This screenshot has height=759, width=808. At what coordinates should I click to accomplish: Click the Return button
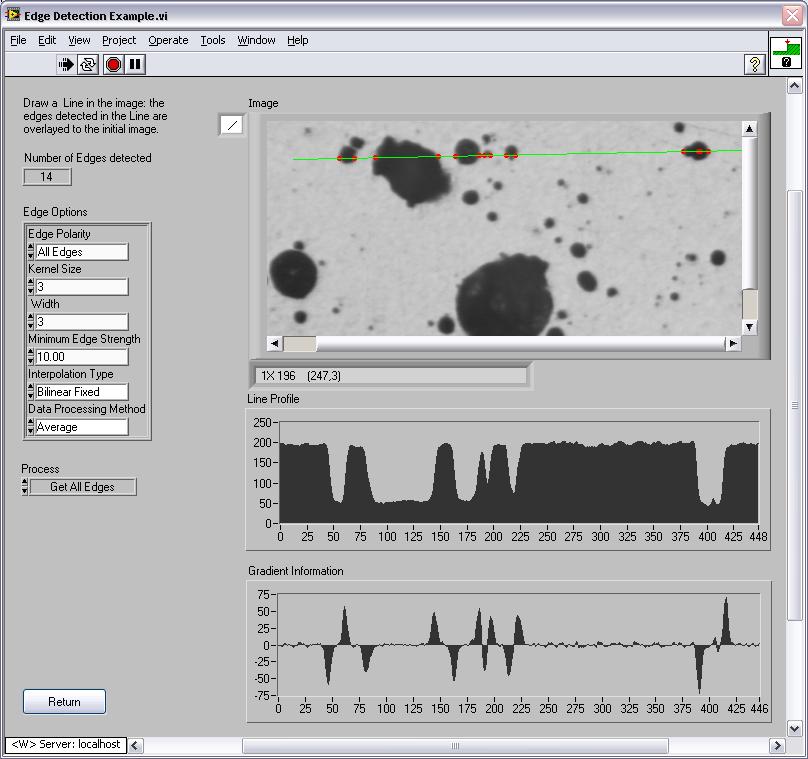[64, 702]
